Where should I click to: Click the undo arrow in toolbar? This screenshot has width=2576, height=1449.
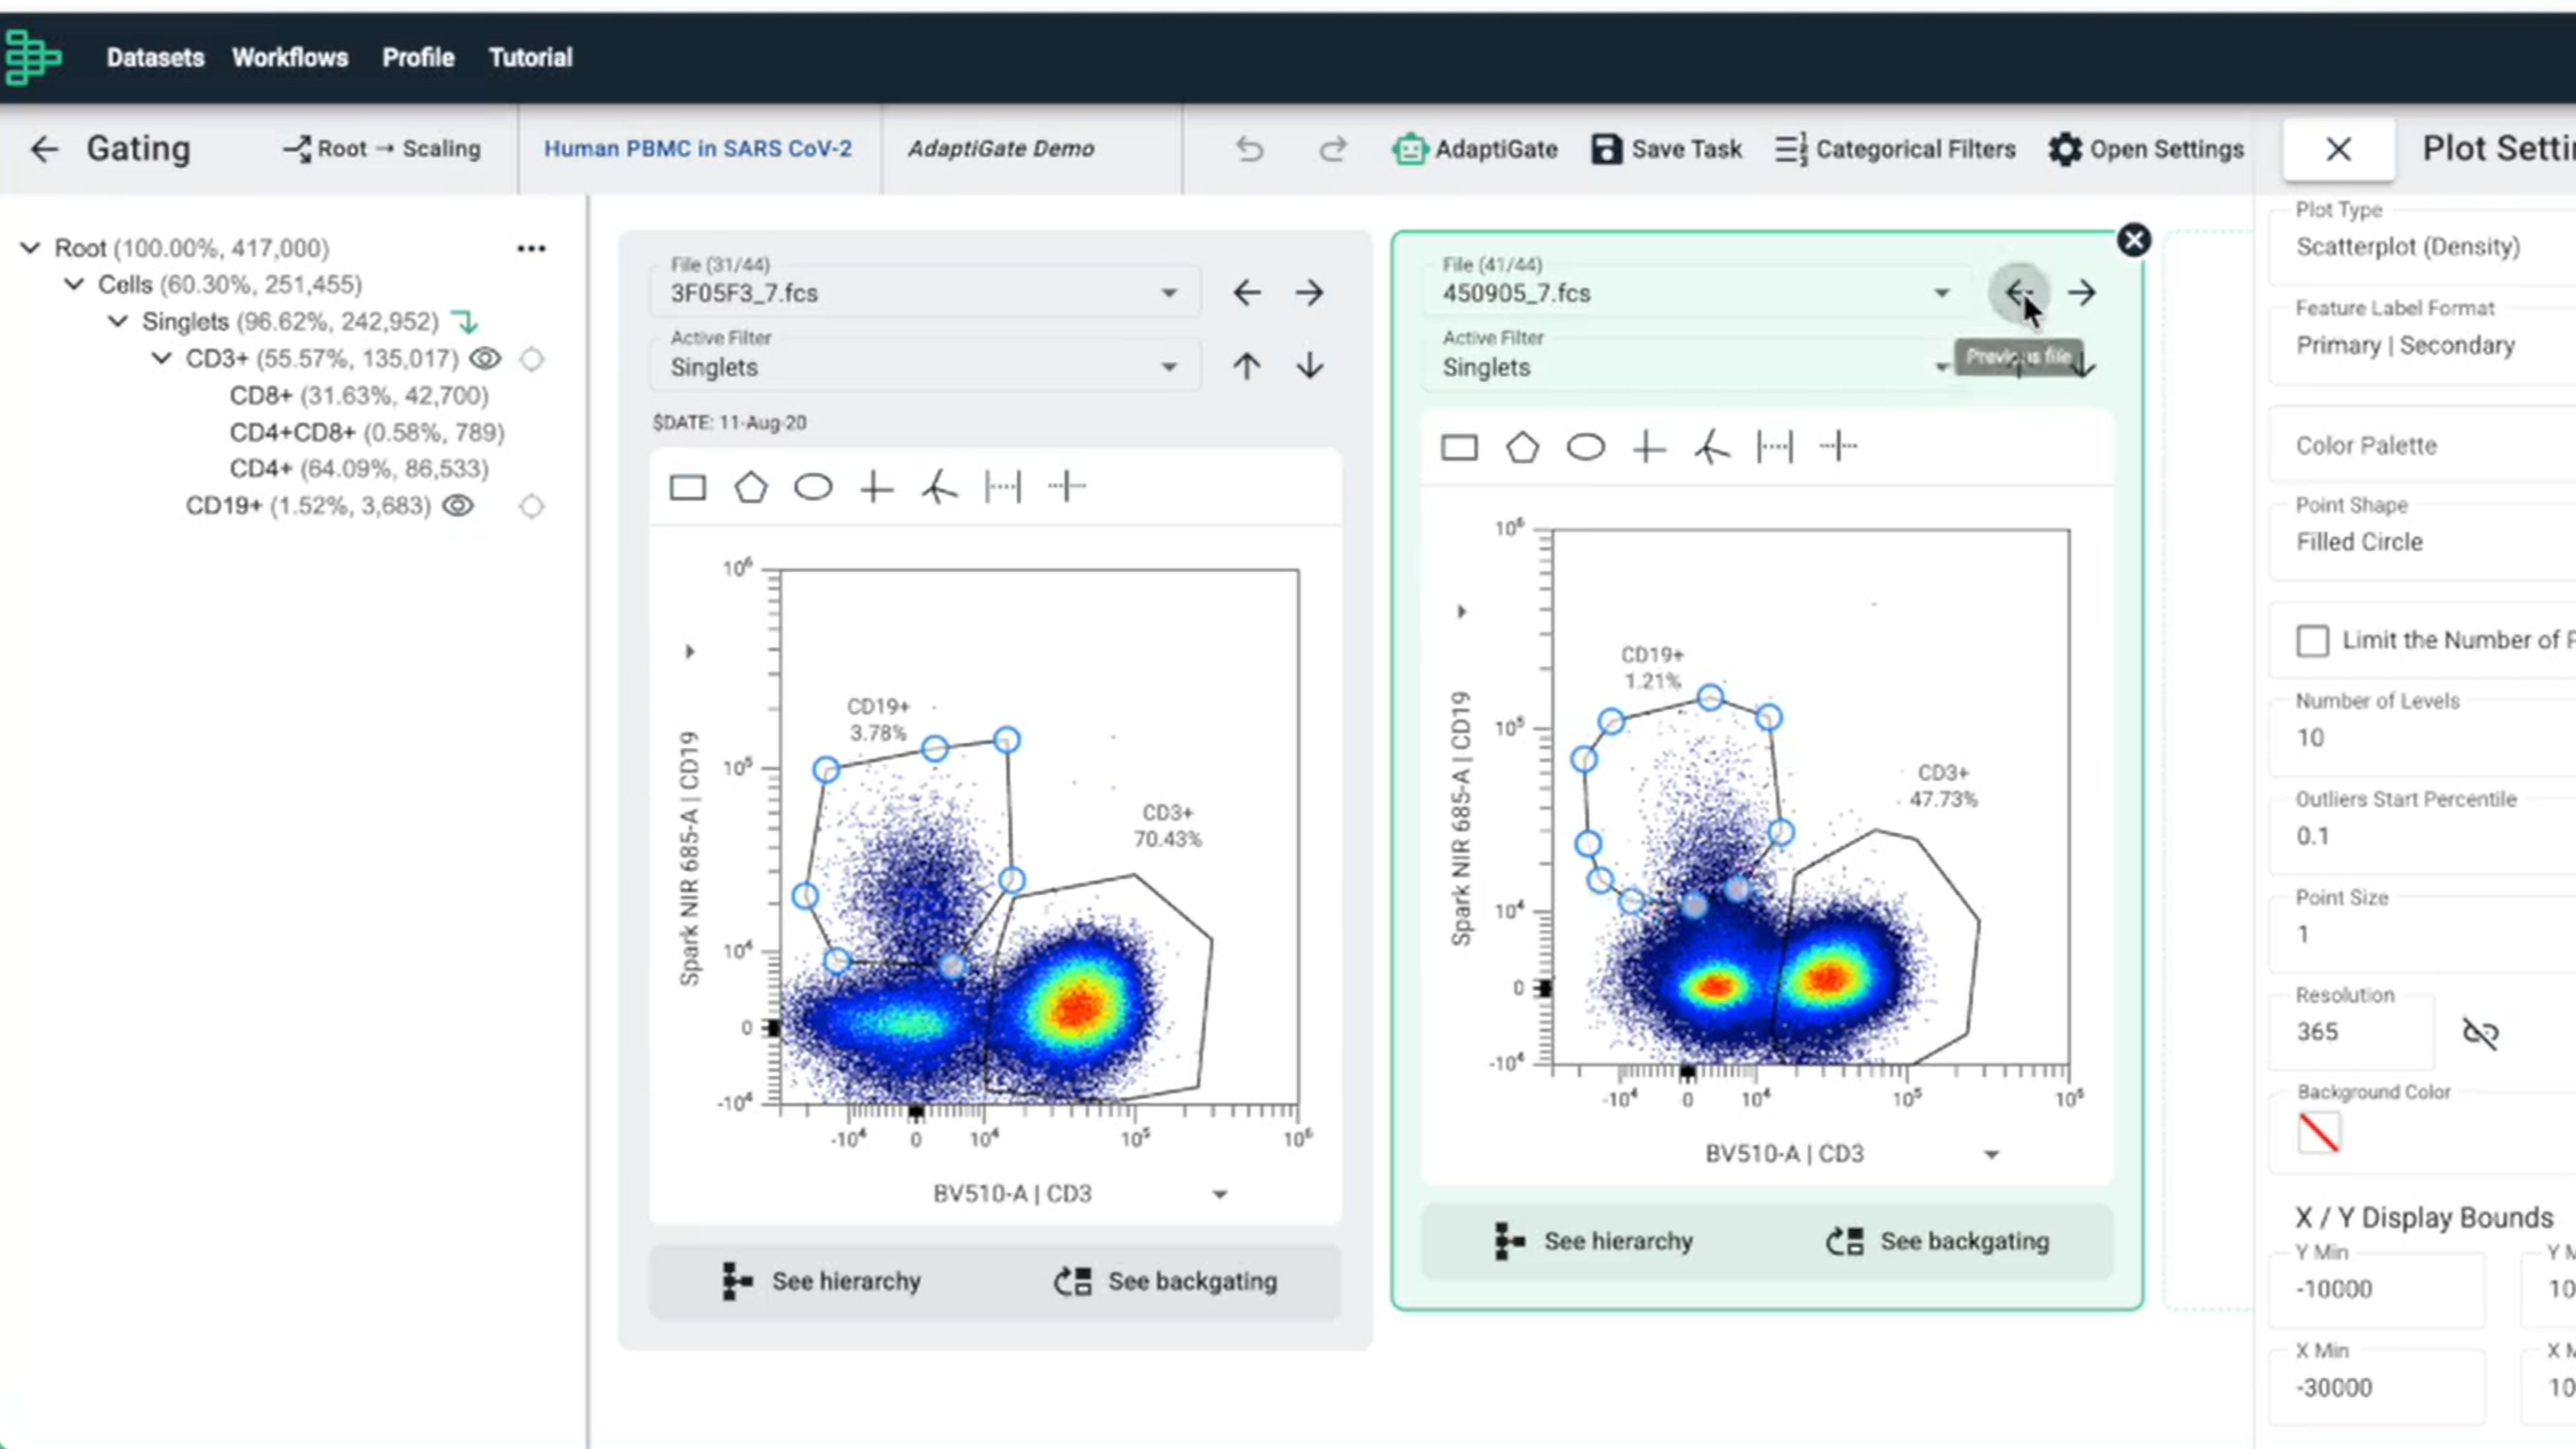(x=1249, y=149)
